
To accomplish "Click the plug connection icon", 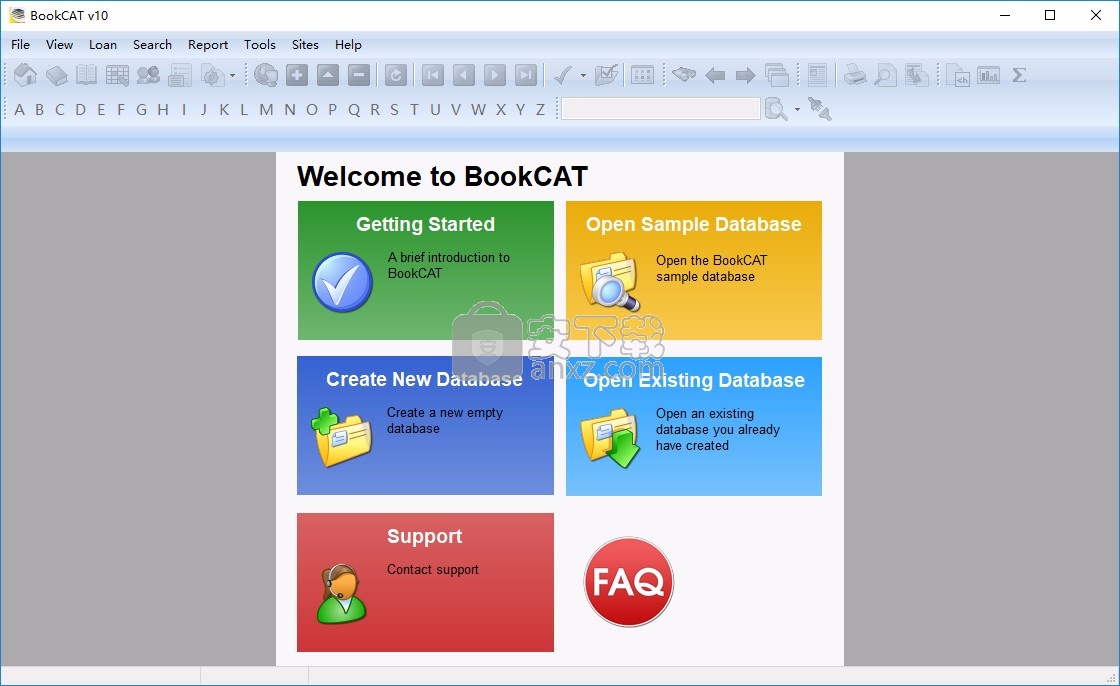I will pos(819,109).
